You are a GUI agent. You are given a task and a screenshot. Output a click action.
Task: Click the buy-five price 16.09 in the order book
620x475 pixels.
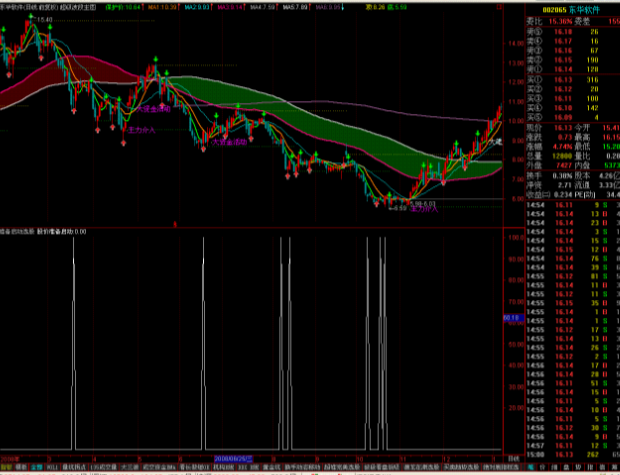[563, 117]
